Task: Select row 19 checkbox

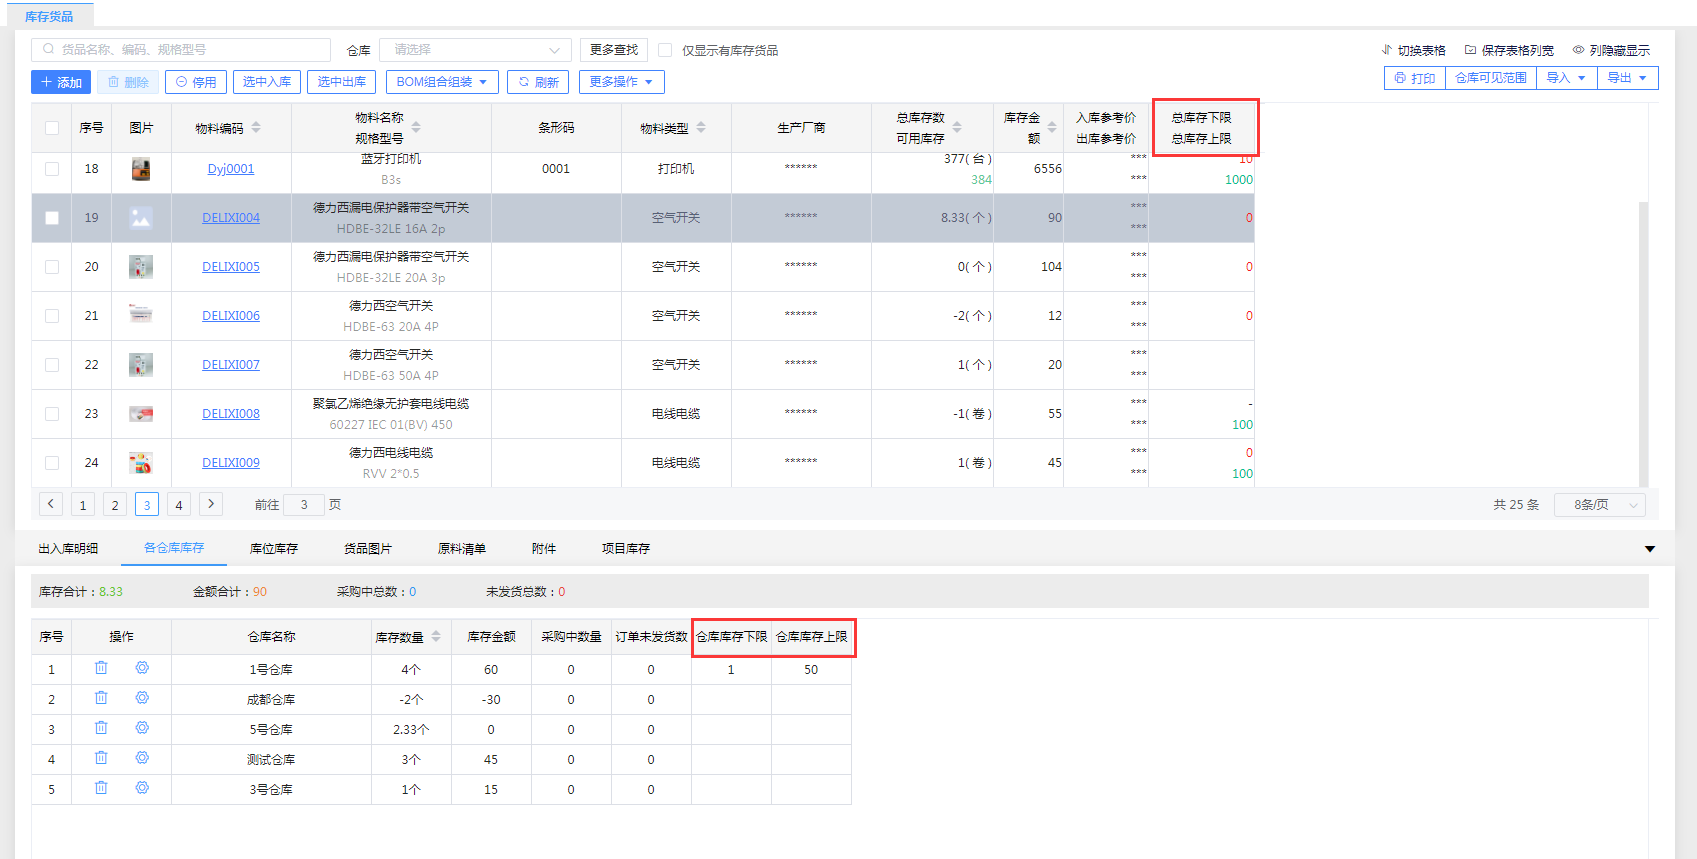Action: tap(52, 218)
